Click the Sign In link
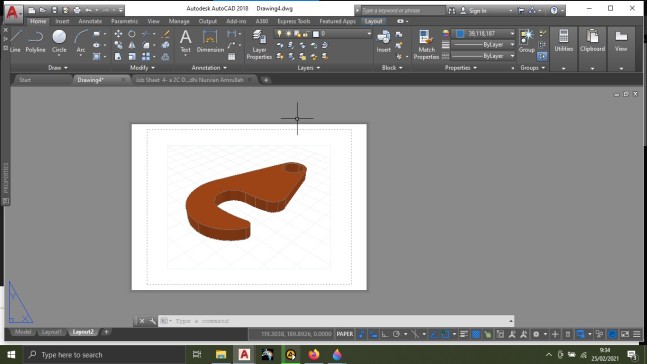Image resolution: width=647 pixels, height=364 pixels. (x=477, y=11)
